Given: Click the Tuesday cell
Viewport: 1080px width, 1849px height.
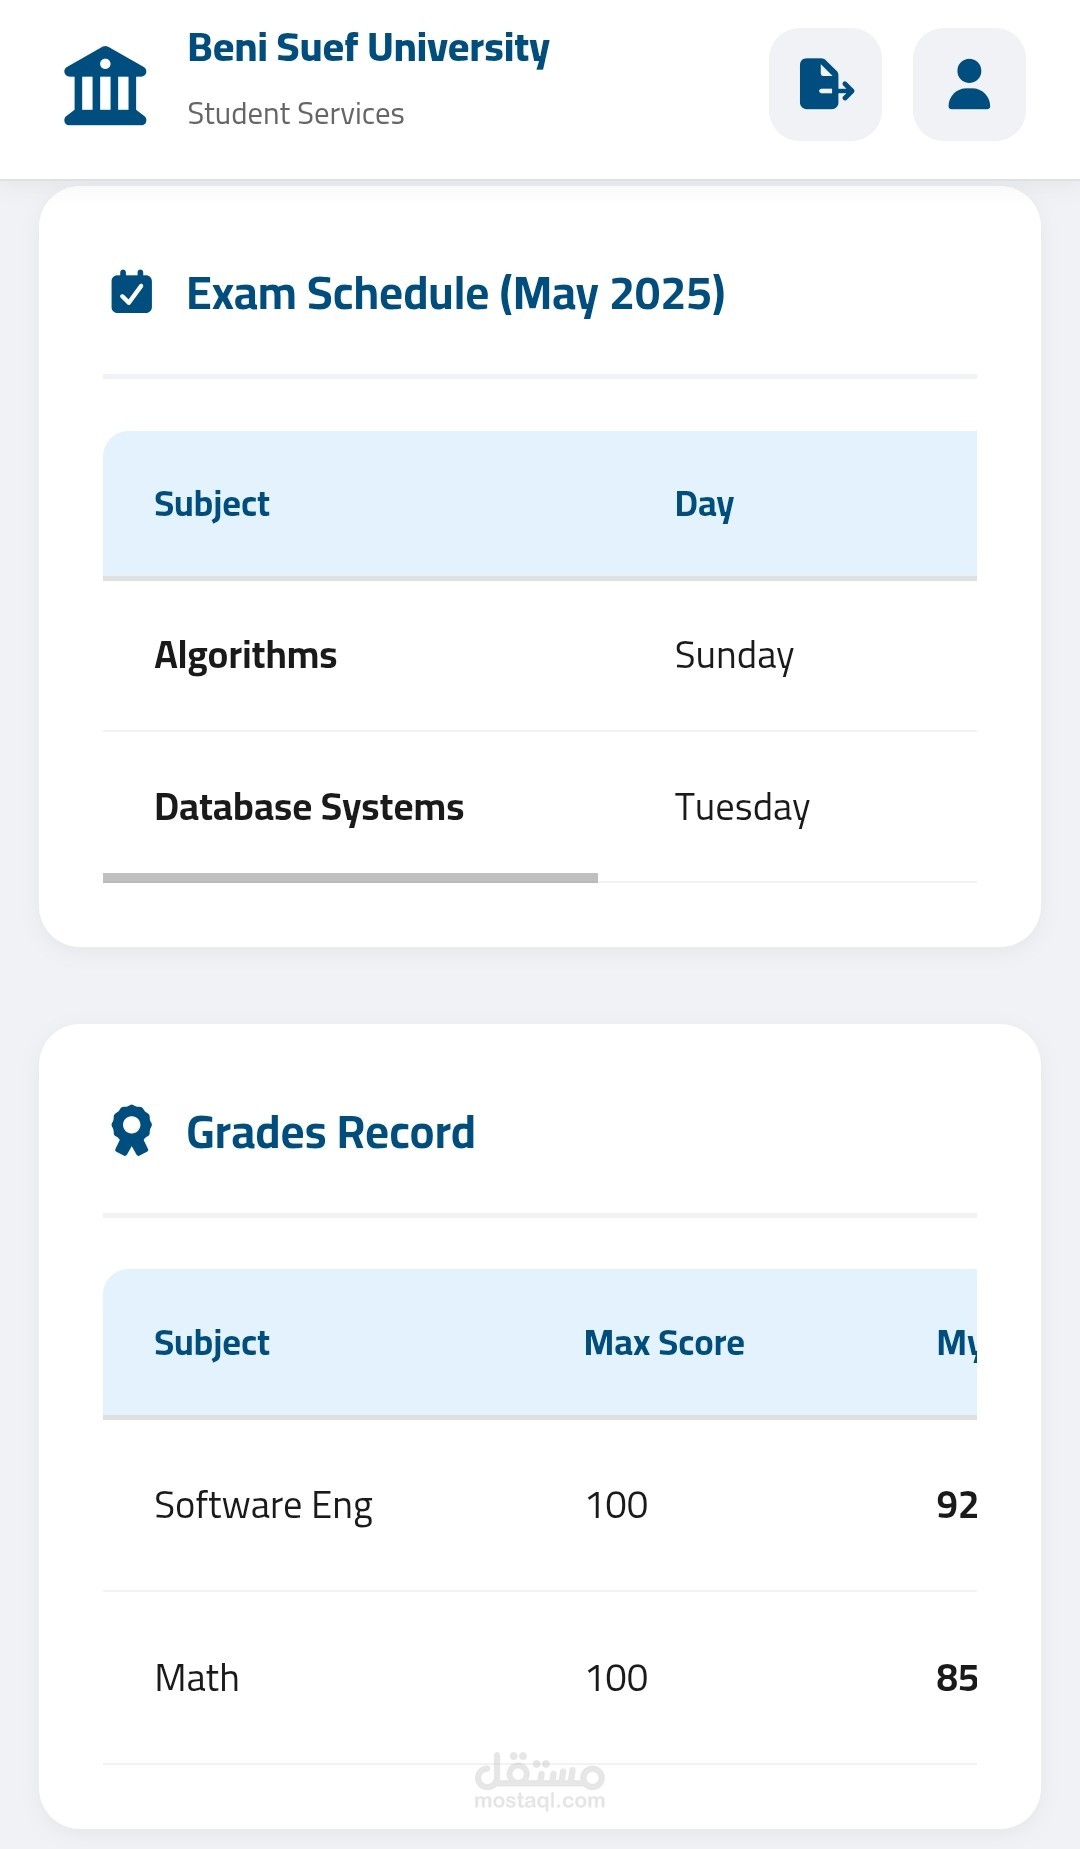Looking at the screenshot, I should click(x=742, y=807).
